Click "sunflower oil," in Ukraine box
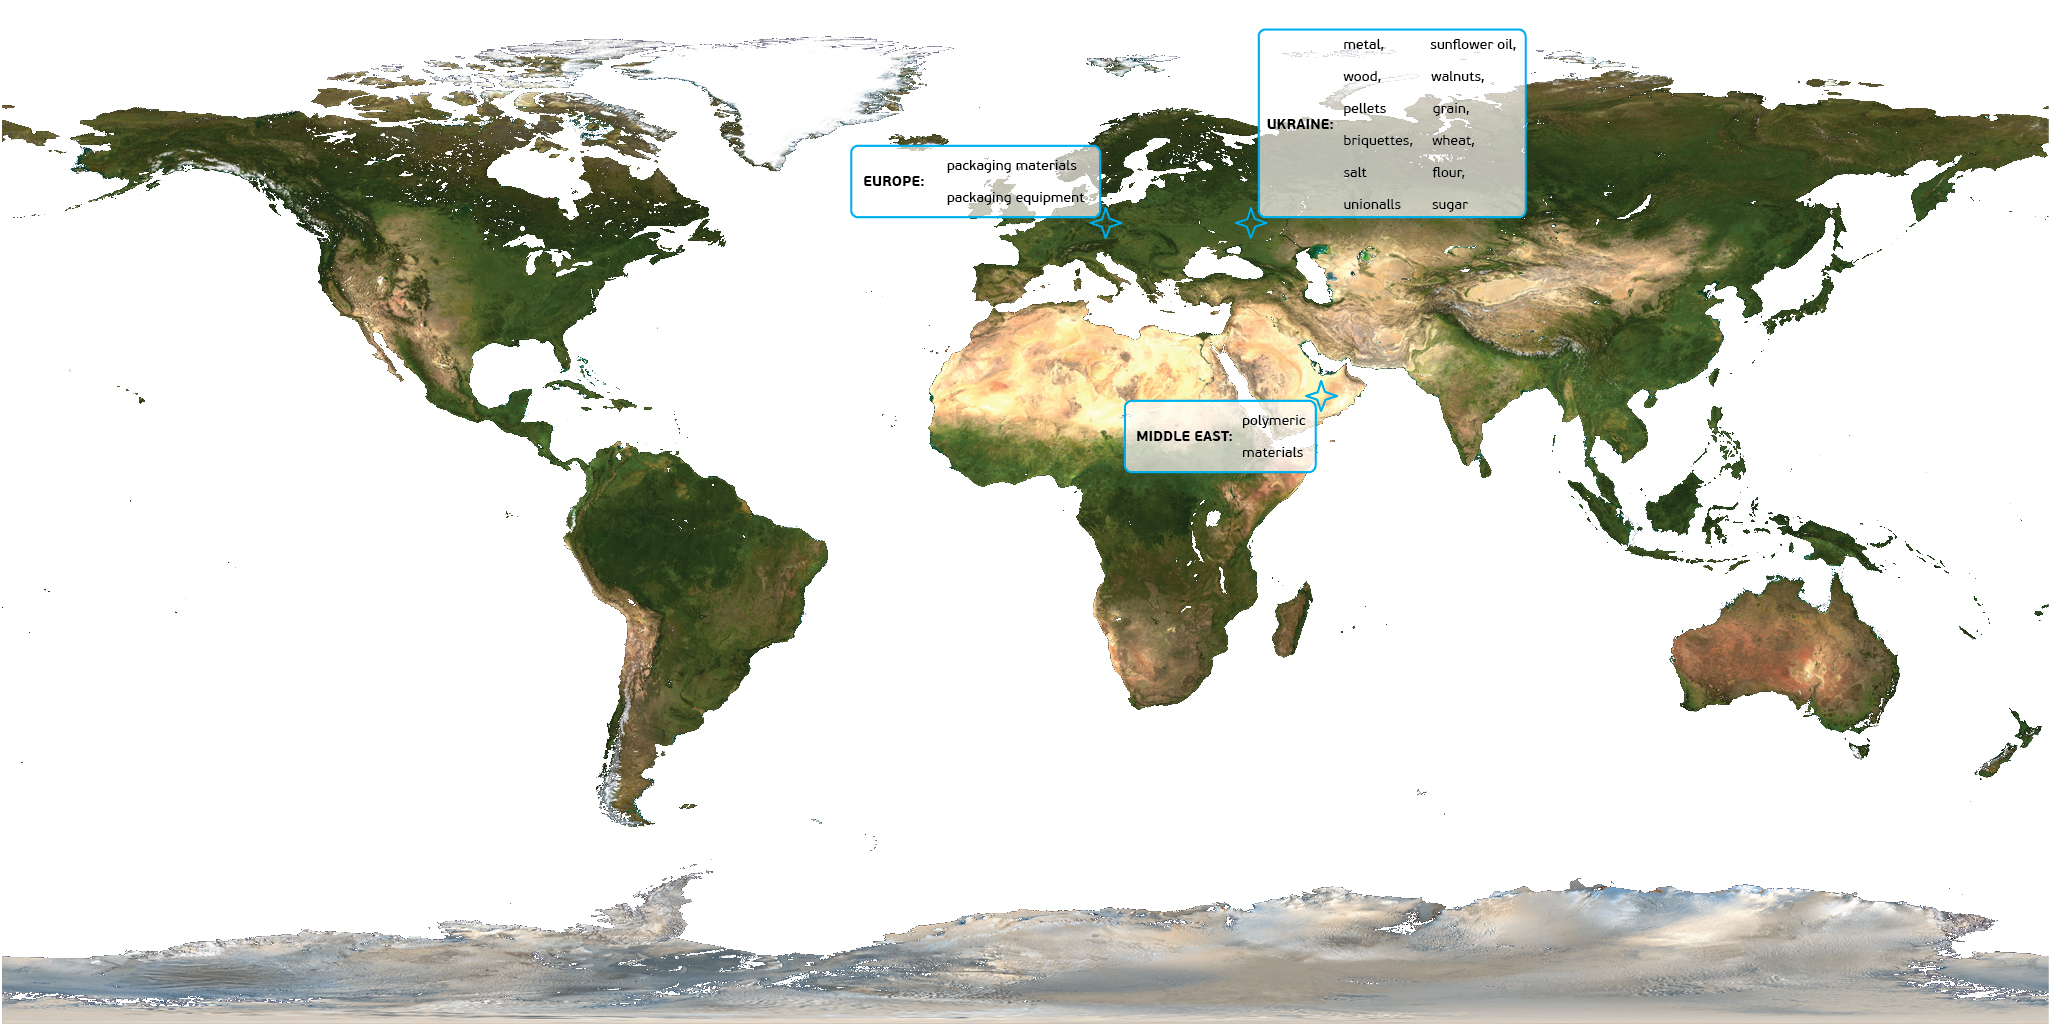2049x1024 pixels. (x=1473, y=45)
